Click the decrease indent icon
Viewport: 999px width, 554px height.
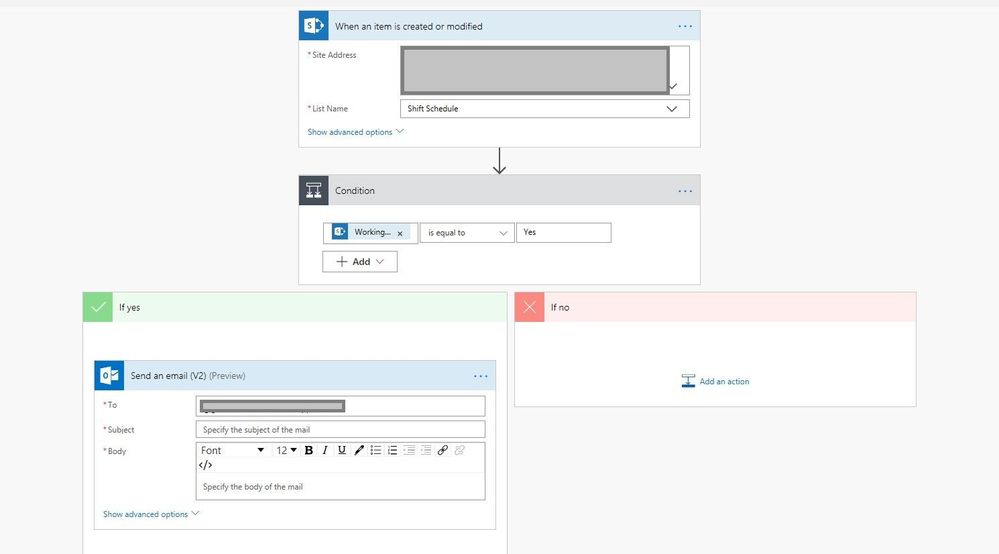(409, 450)
